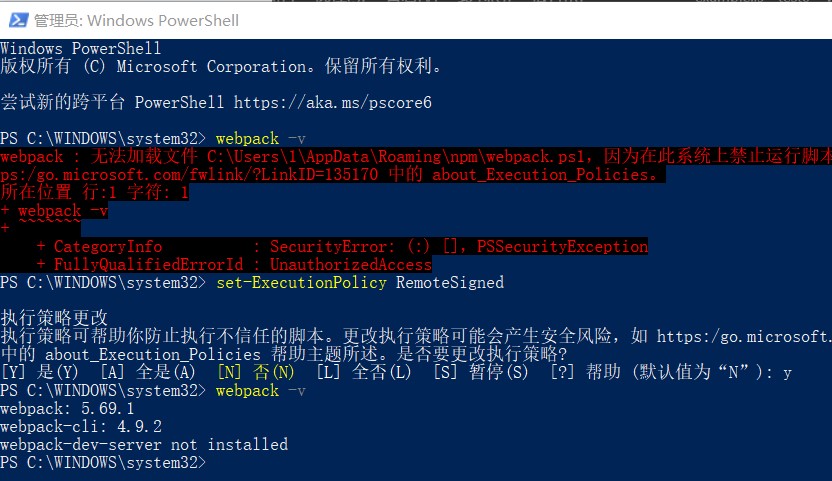Click the [L] 全否(L) option
This screenshot has height=481, width=832.
click(x=364, y=372)
